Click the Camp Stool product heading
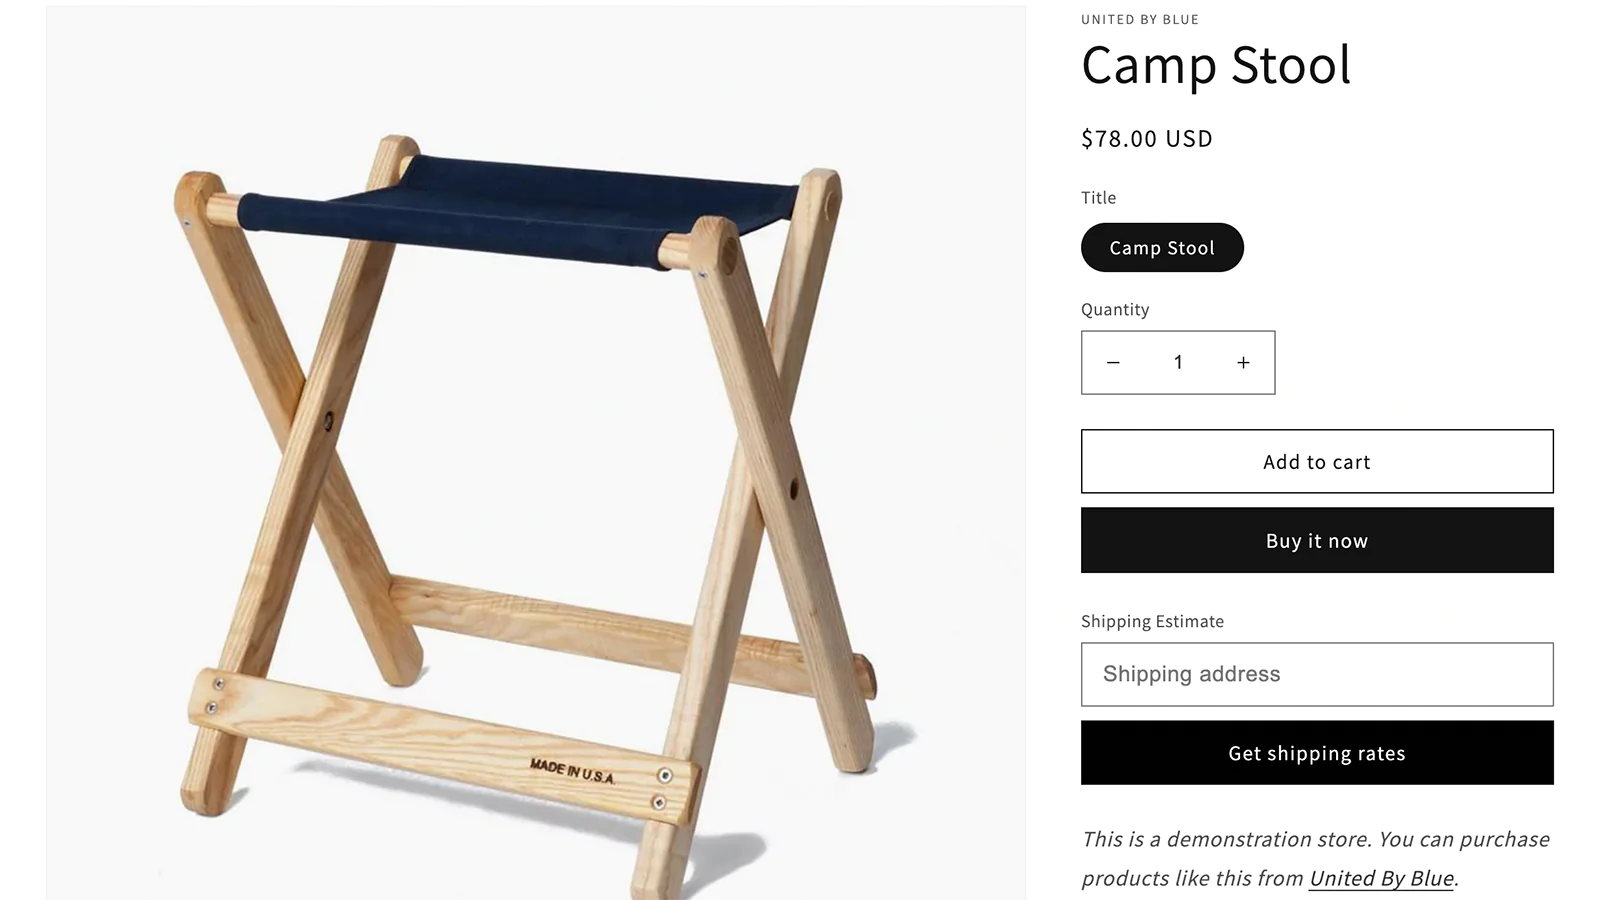Screen dimensions: 1600x900 coord(1216,65)
